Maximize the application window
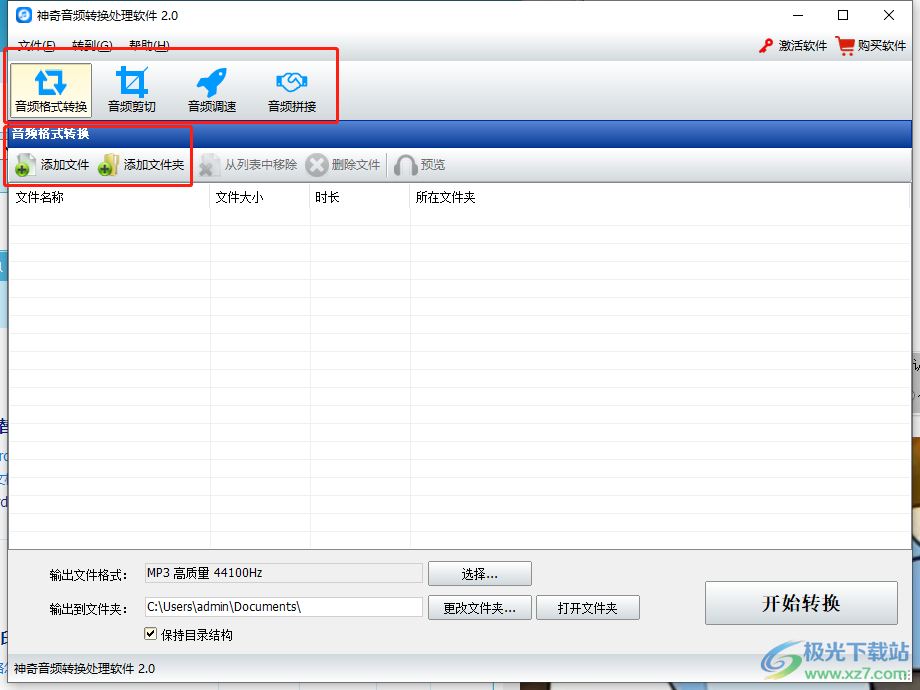 (843, 15)
